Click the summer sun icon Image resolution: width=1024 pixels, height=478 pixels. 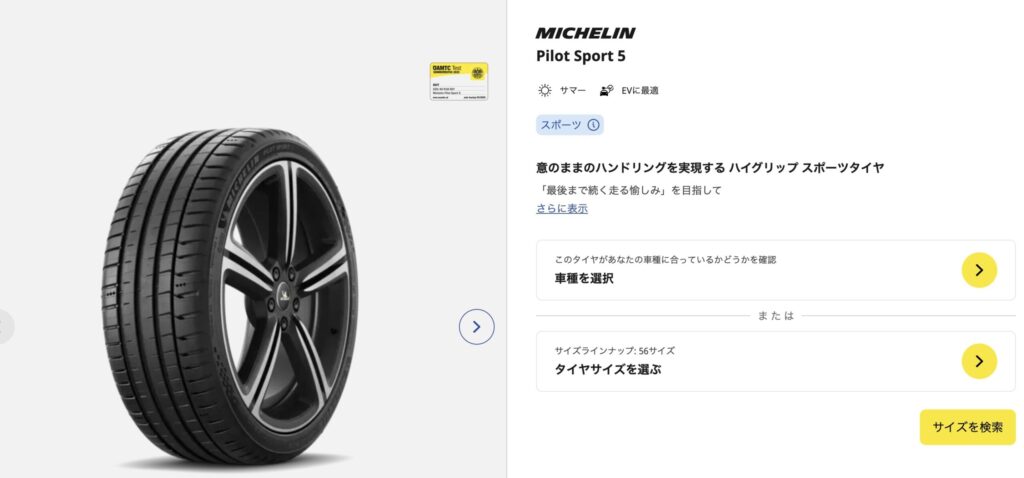(545, 90)
